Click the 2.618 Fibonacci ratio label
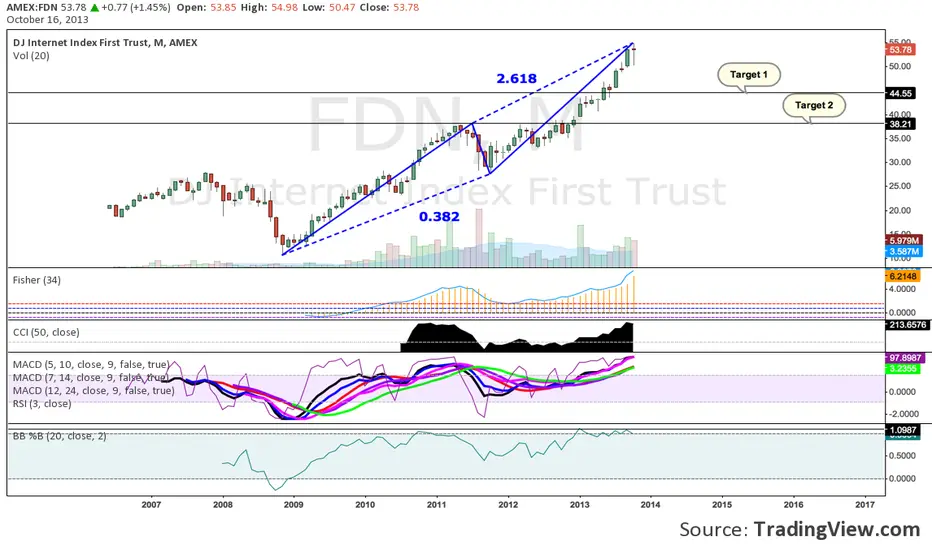 click(x=517, y=78)
